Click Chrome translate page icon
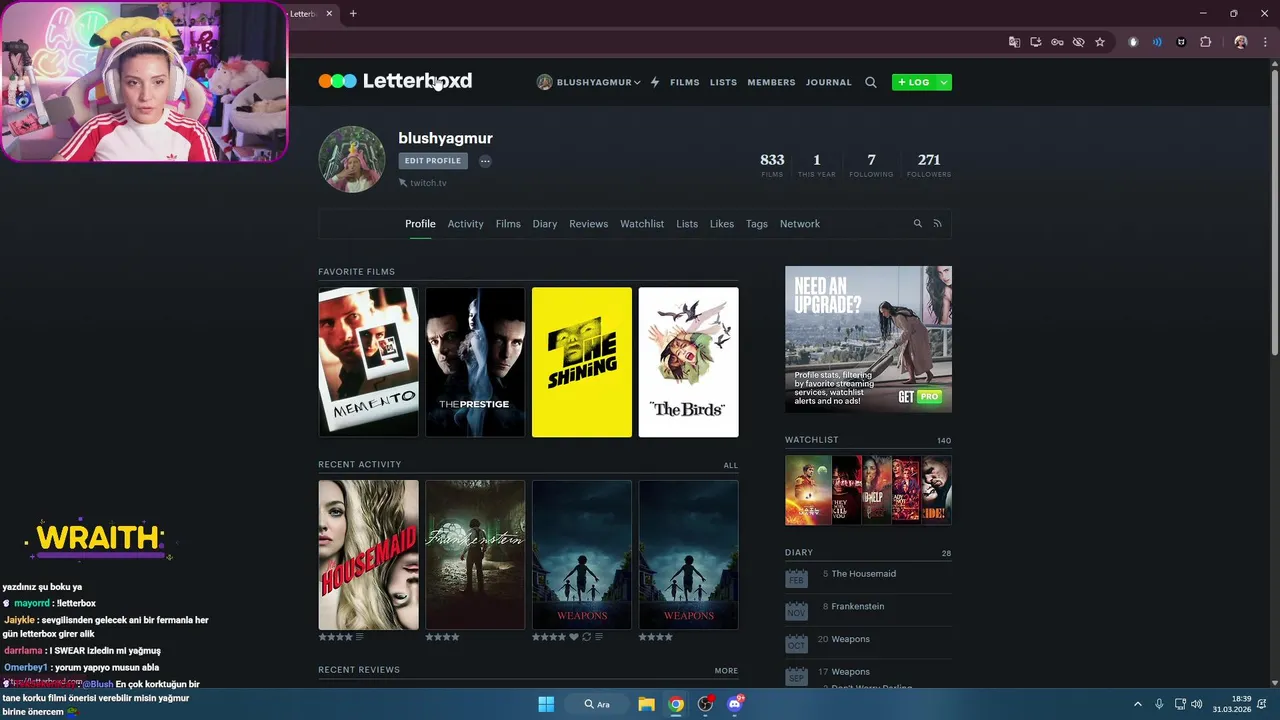The width and height of the screenshot is (1280, 720). click(1014, 42)
